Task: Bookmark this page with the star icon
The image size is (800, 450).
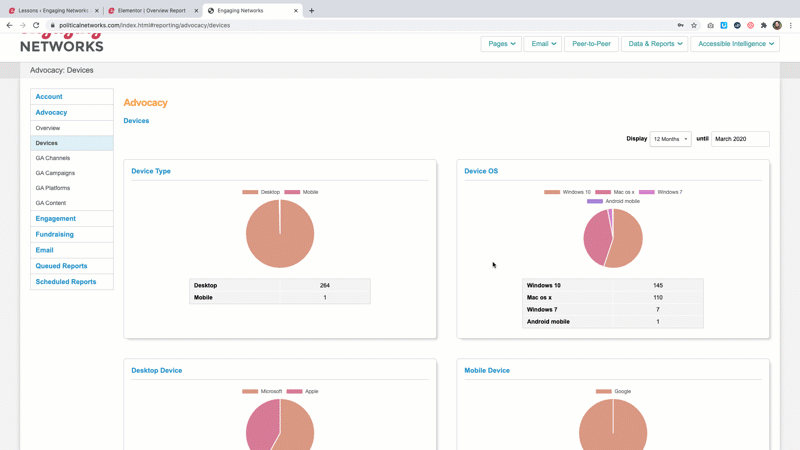Action: pyautogui.click(x=694, y=25)
